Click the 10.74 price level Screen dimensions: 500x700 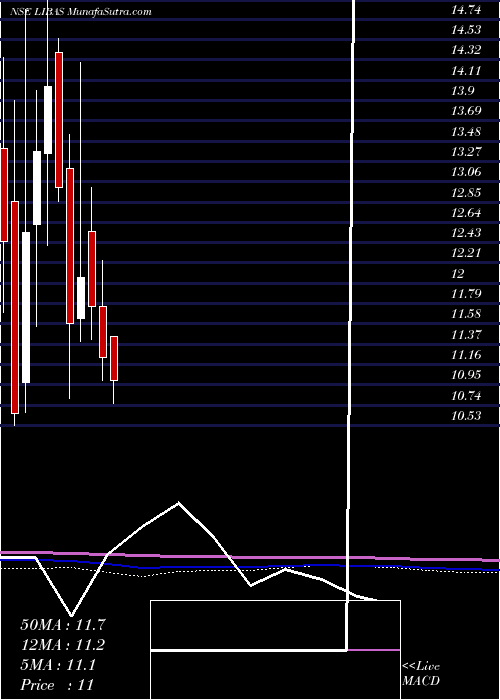click(x=466, y=395)
